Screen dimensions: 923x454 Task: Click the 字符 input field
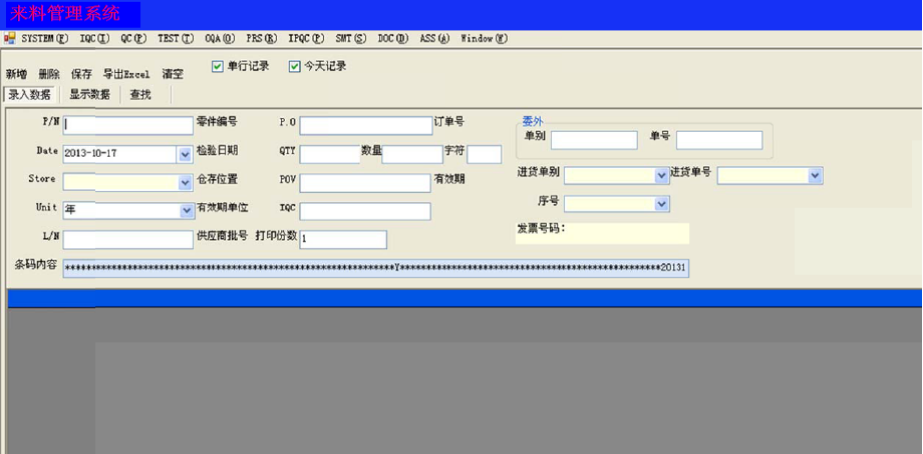[484, 154]
